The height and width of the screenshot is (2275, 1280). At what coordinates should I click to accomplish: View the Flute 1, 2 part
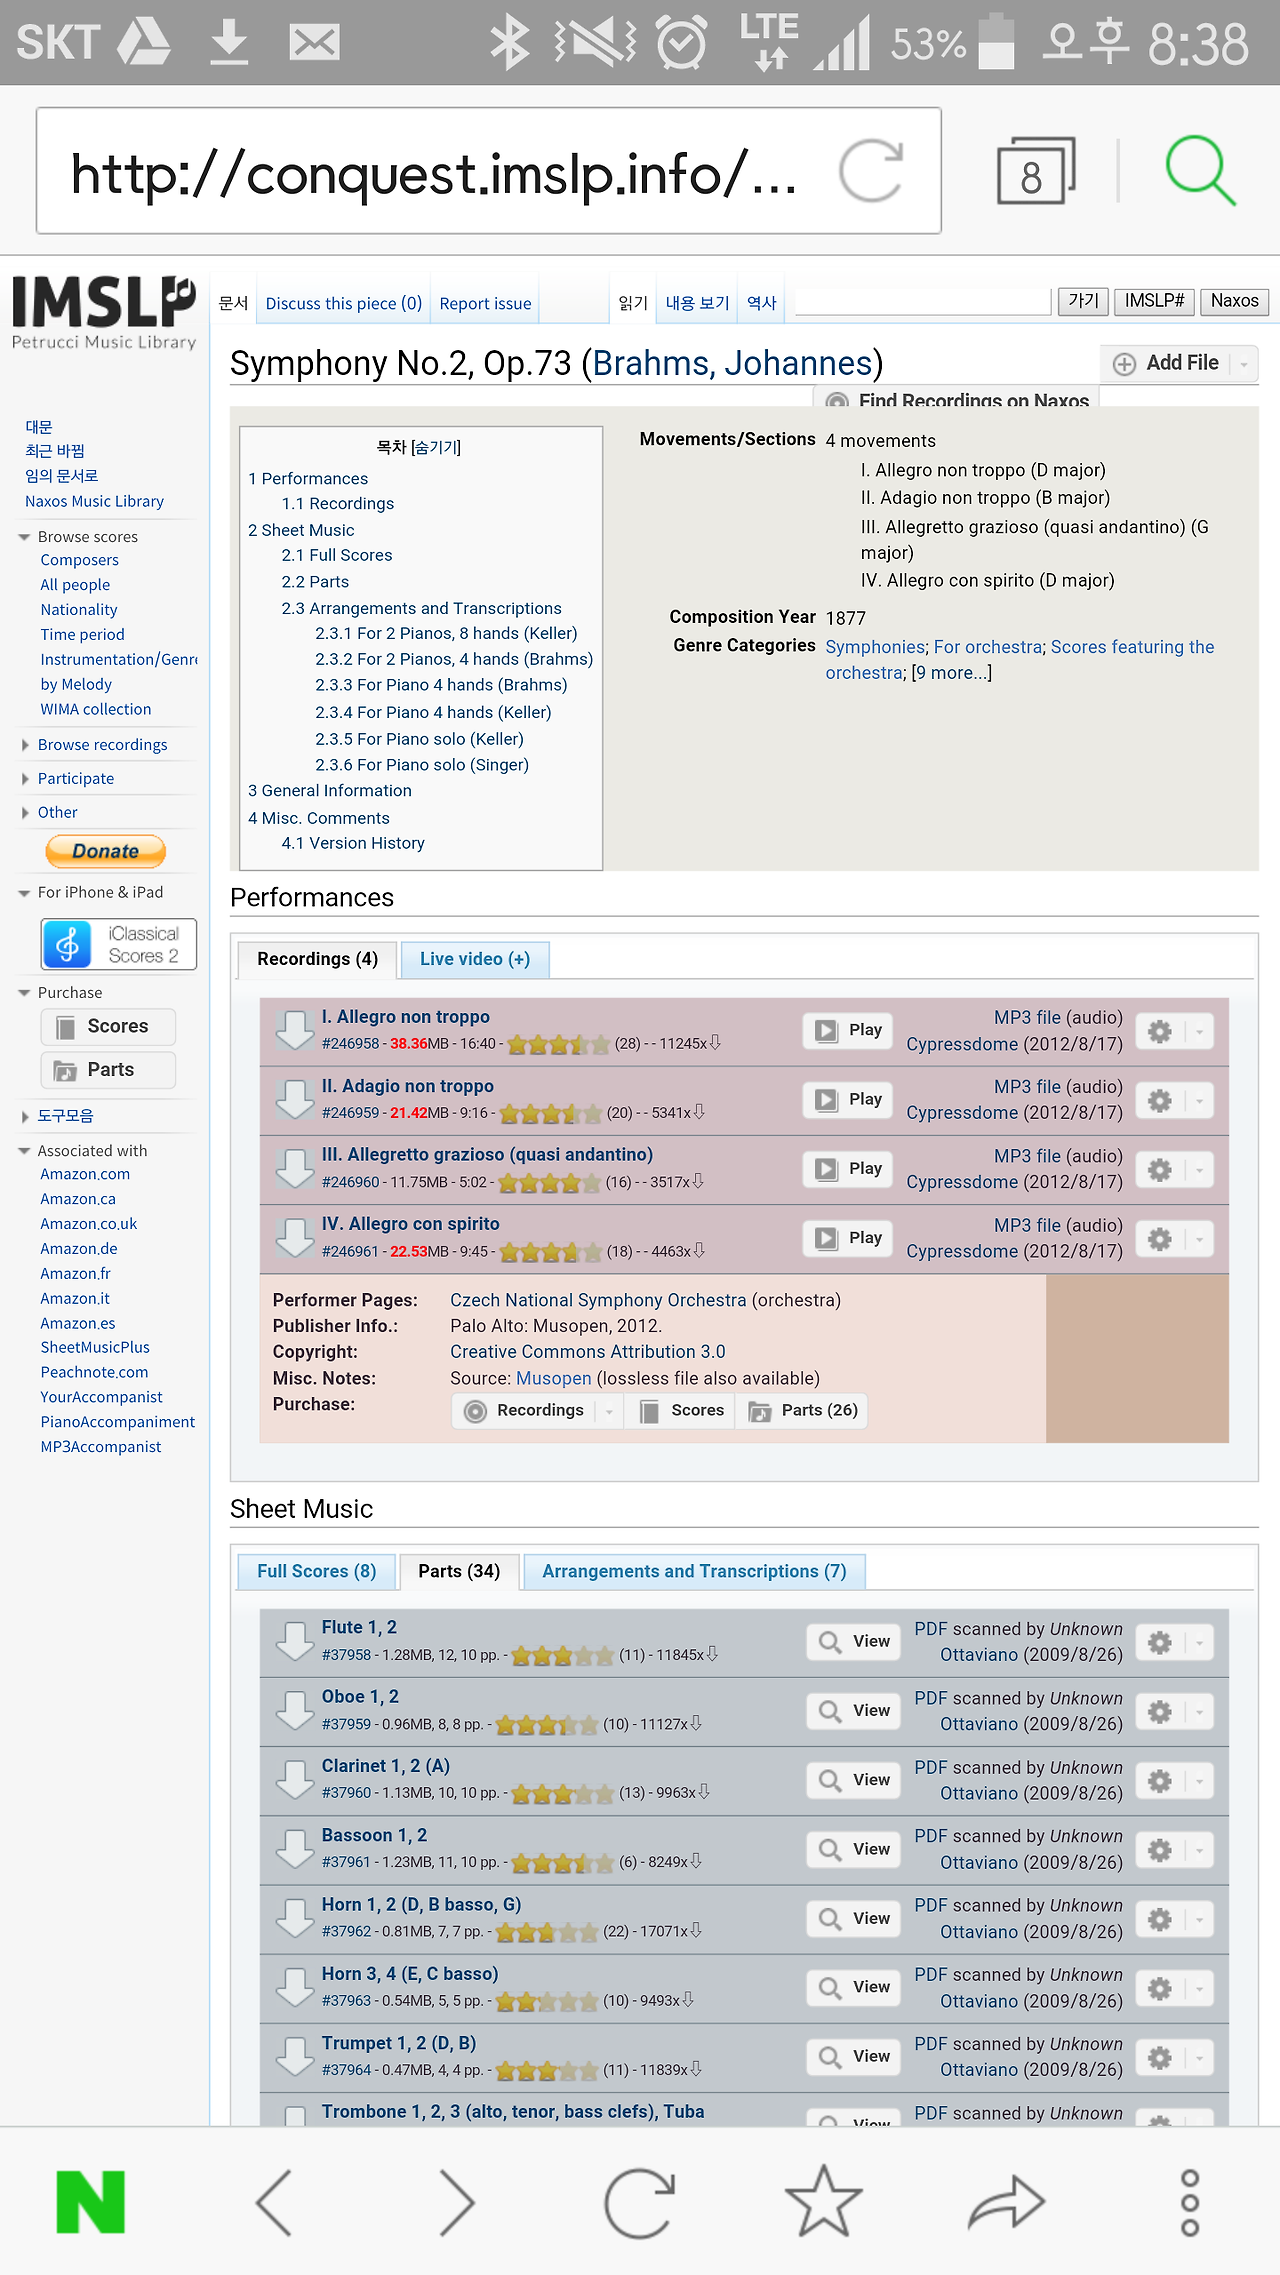point(854,1641)
